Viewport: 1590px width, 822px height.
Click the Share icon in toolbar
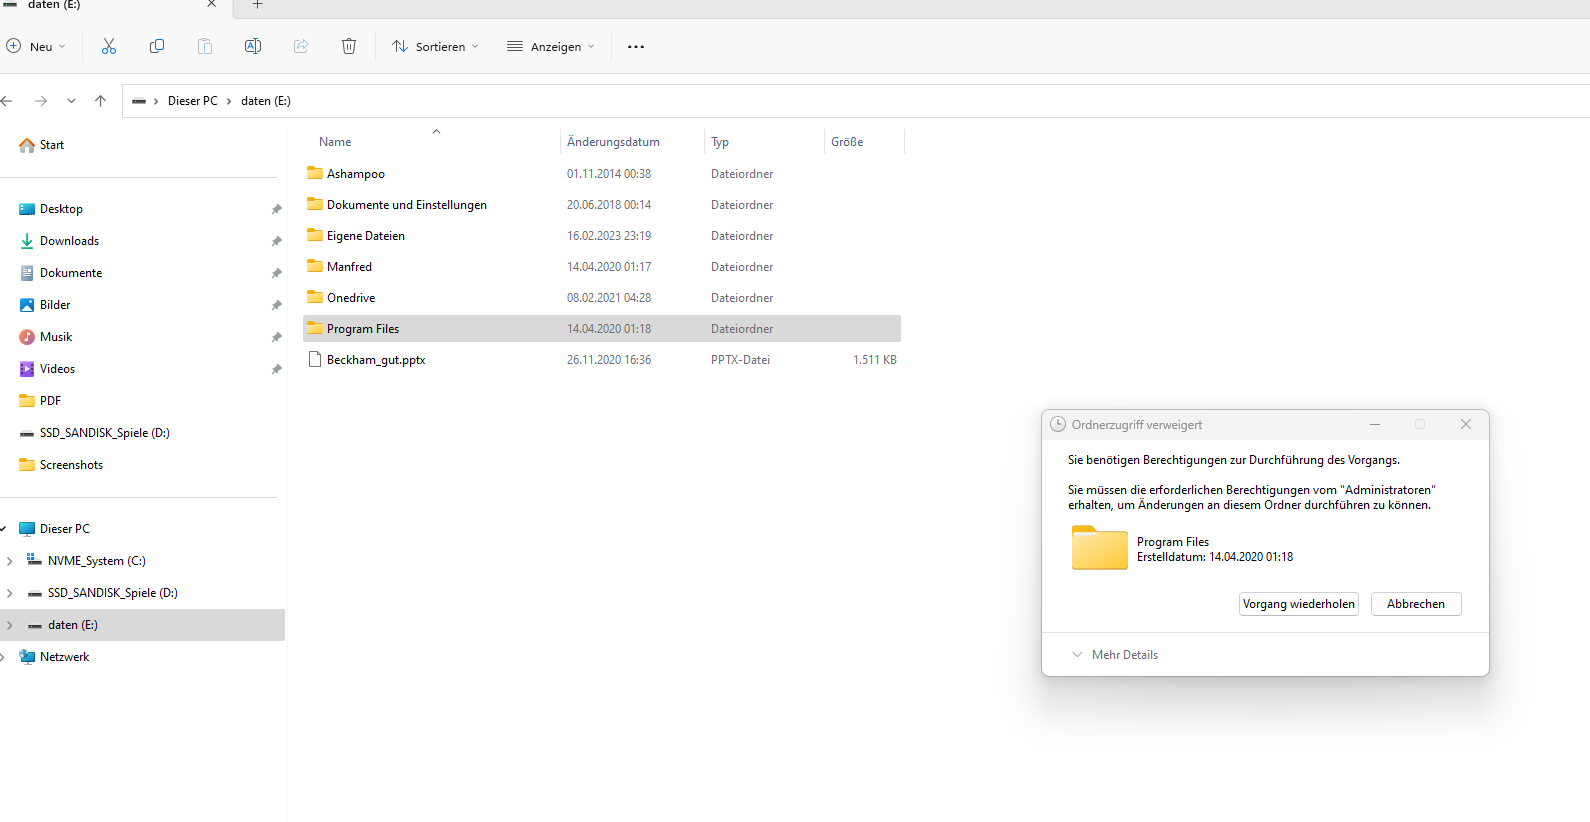(x=301, y=46)
